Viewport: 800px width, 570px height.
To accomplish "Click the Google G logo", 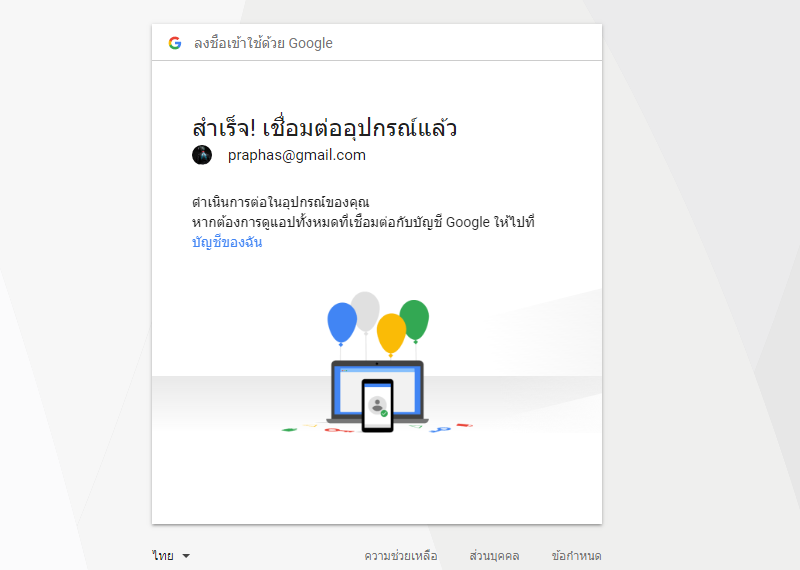I will click(175, 43).
